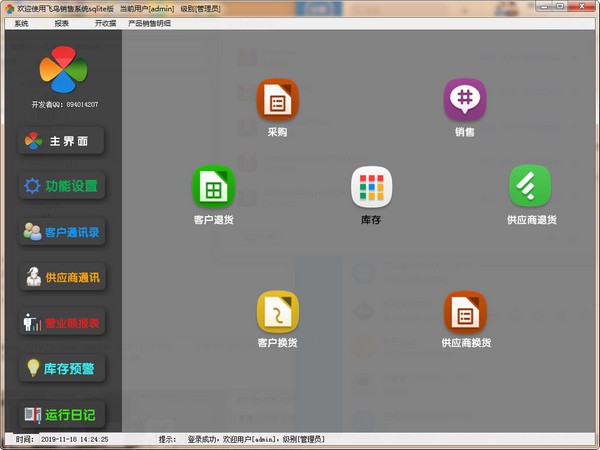This screenshot has height=450, width=600.
Task: Open 运行日记 run log
Action: coord(62,414)
